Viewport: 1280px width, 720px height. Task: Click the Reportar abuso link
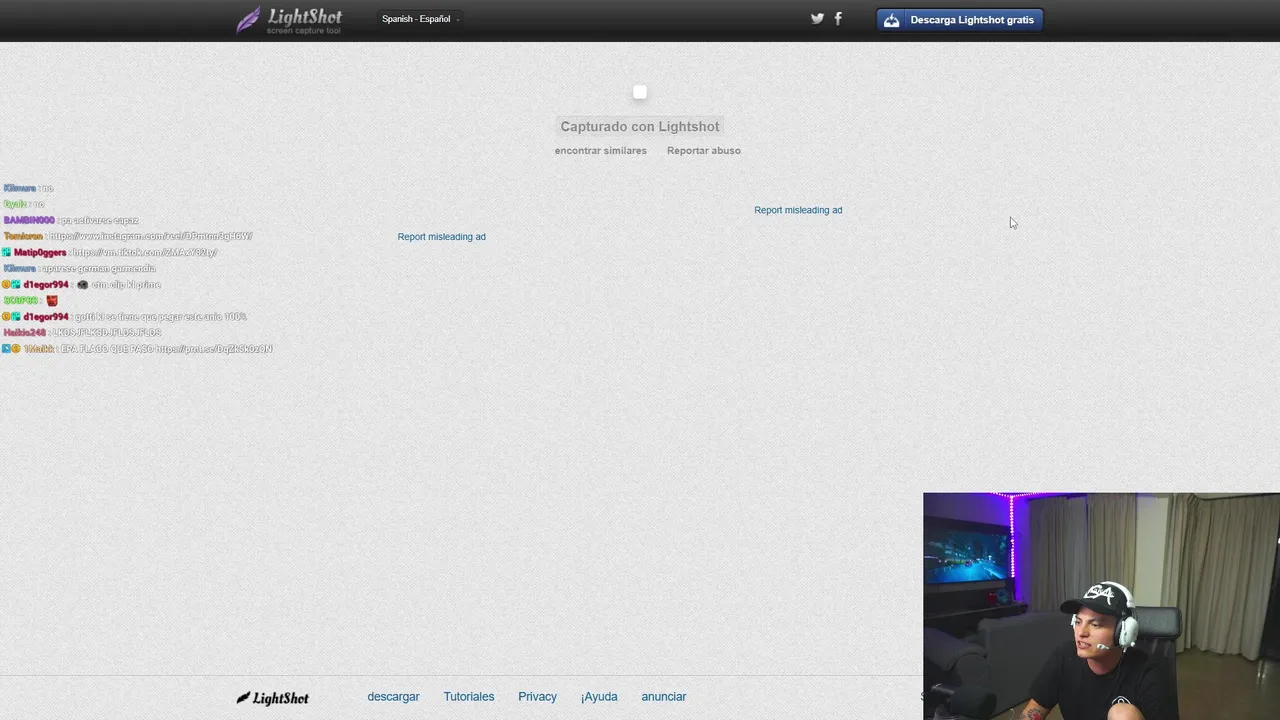(x=704, y=150)
